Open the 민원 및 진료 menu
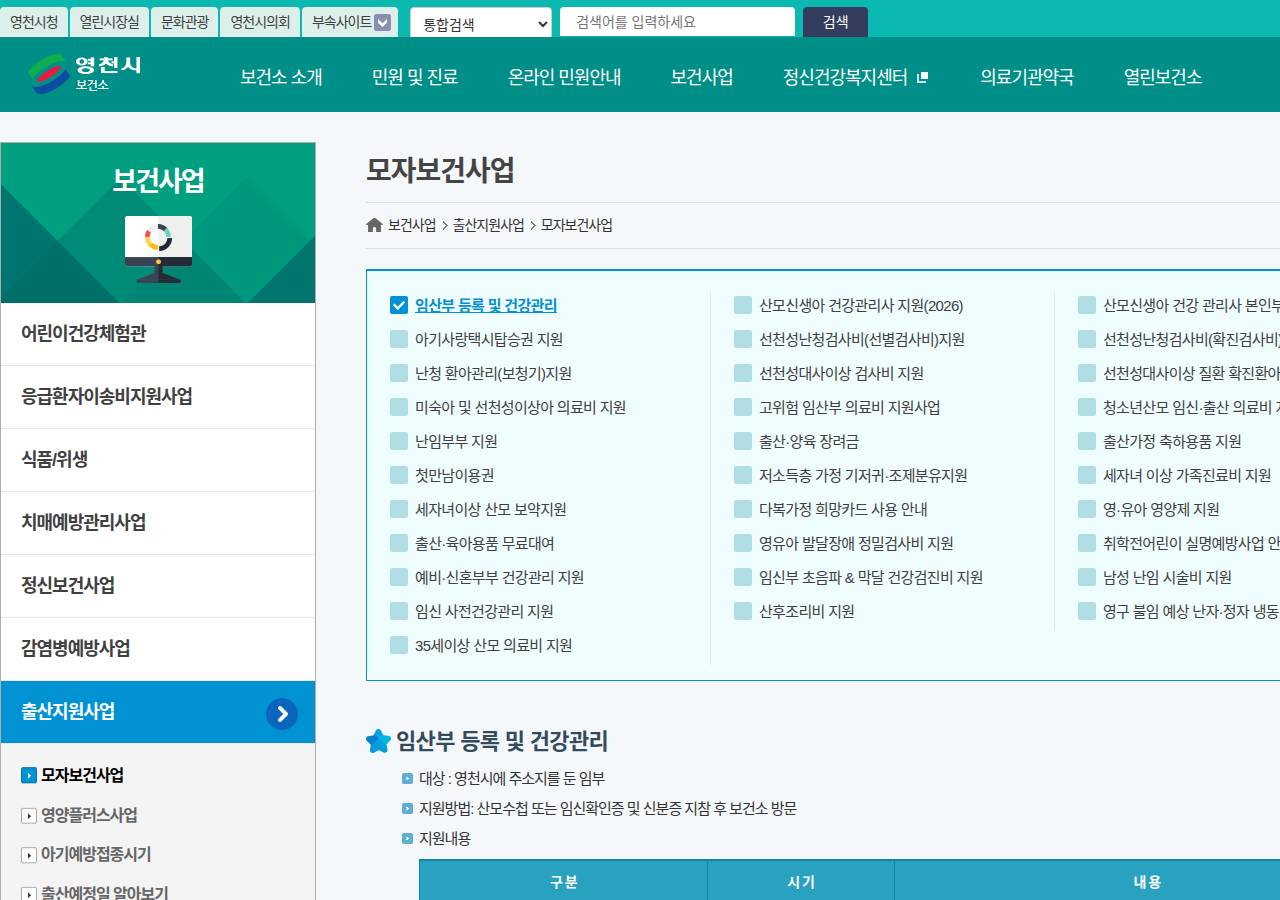 tap(415, 77)
